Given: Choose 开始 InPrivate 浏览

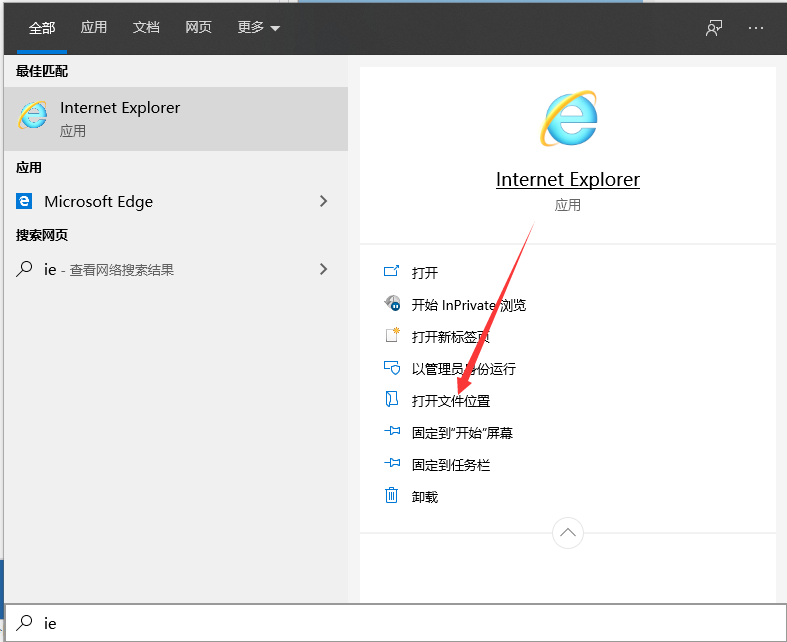Looking at the screenshot, I should (468, 304).
